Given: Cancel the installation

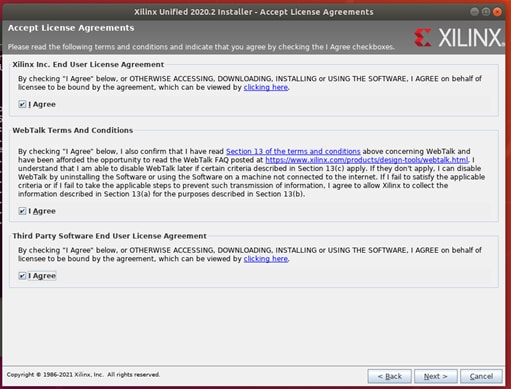Looking at the screenshot, I should 481,376.
